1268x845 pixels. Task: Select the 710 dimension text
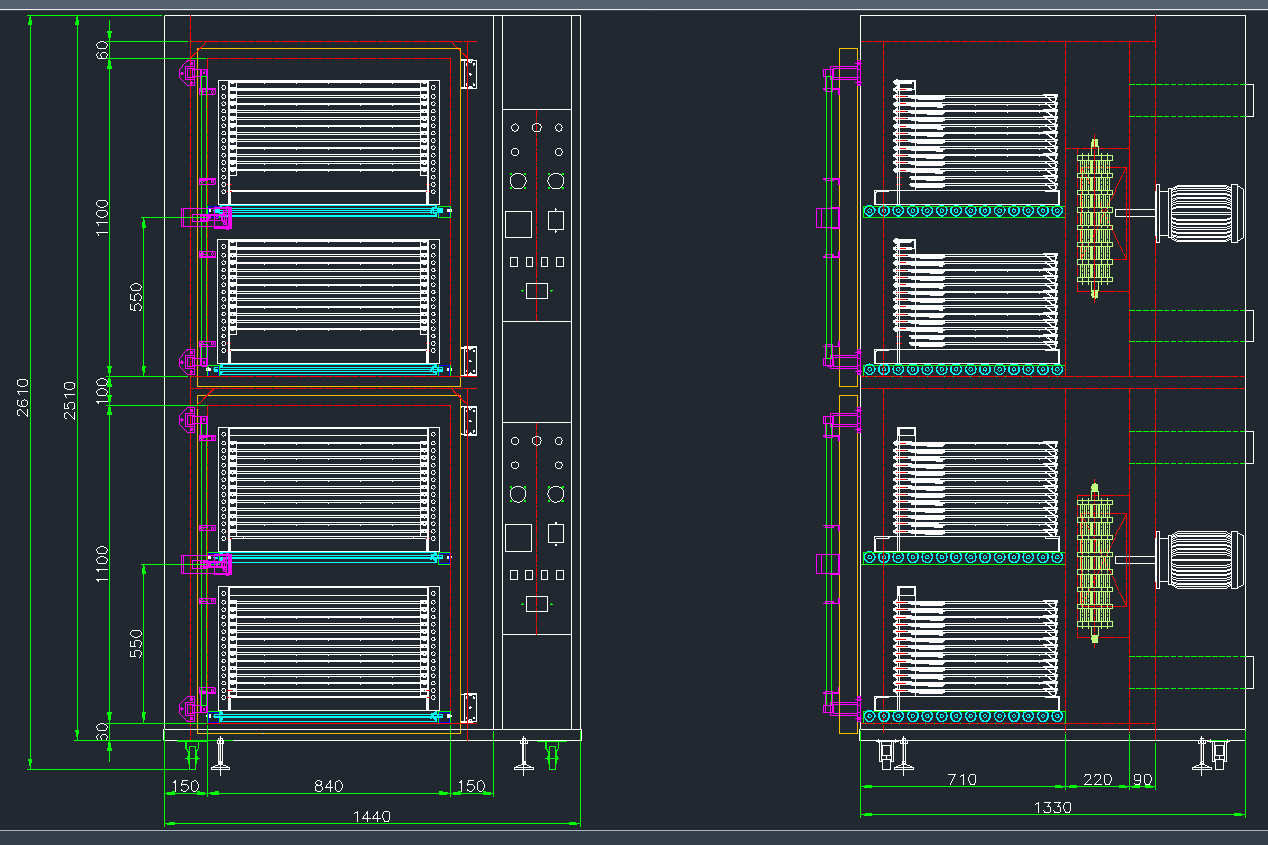[961, 779]
